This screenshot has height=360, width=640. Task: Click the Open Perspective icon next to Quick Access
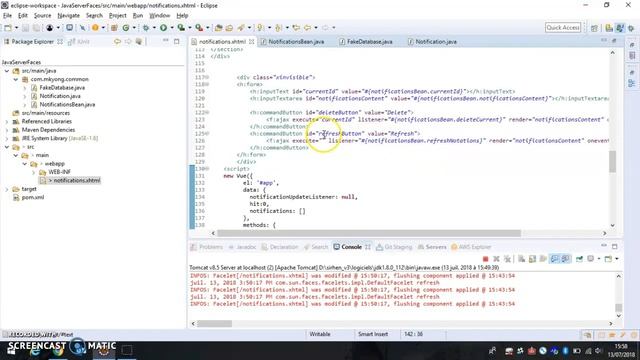point(594,28)
